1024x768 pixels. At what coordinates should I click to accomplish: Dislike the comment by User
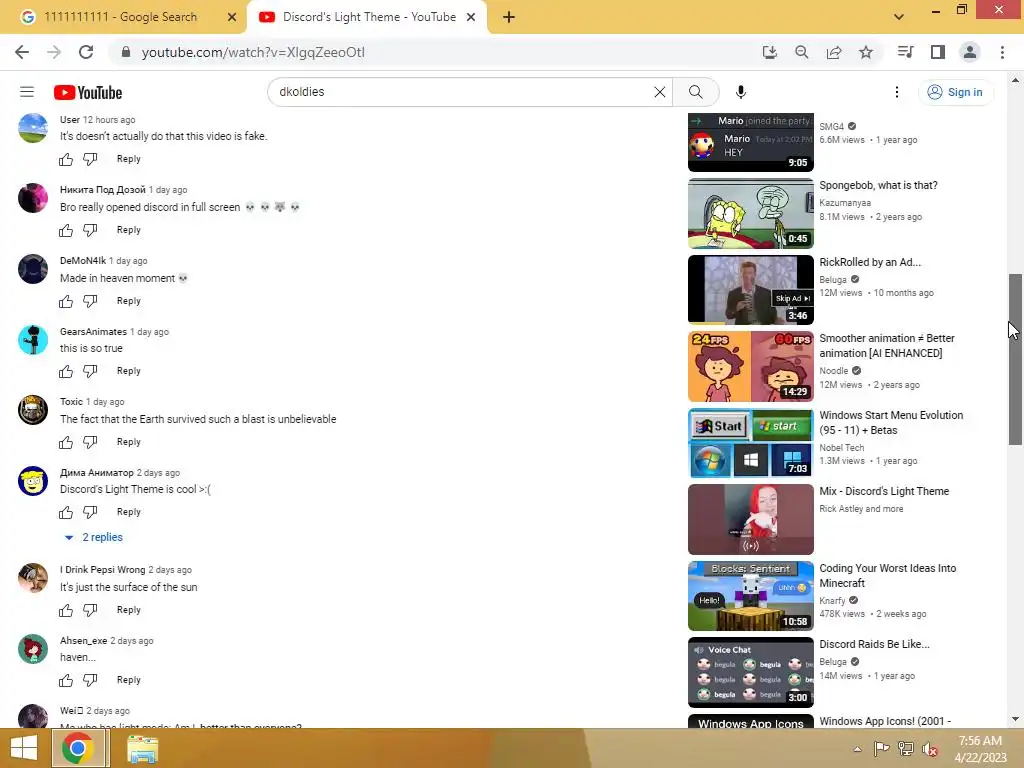click(x=90, y=159)
